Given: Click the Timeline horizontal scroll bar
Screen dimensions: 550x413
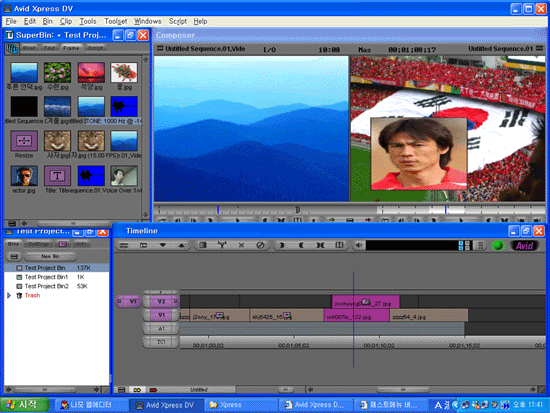Looking at the screenshot, I should [421, 389].
